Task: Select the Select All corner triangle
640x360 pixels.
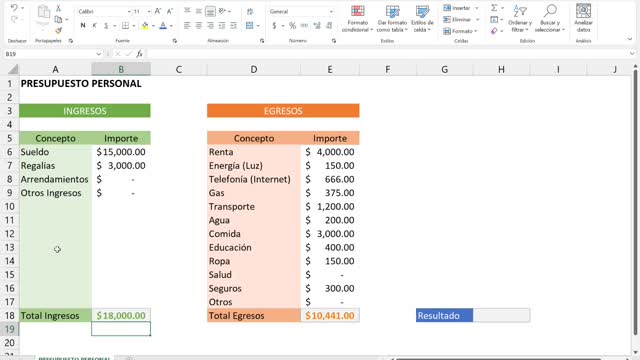Action: pyautogui.click(x=13, y=69)
